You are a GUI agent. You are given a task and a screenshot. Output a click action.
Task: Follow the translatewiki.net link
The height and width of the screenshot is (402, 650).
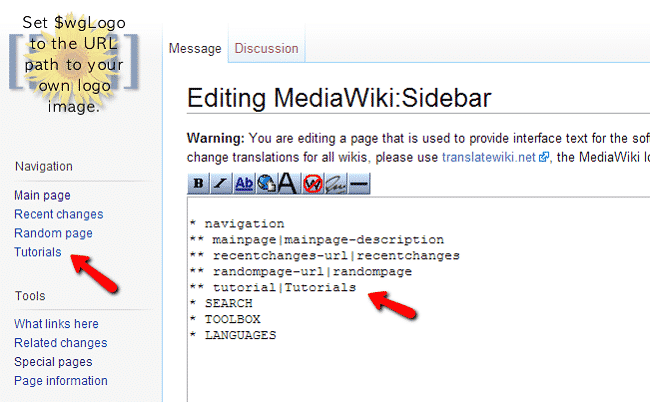[491, 157]
